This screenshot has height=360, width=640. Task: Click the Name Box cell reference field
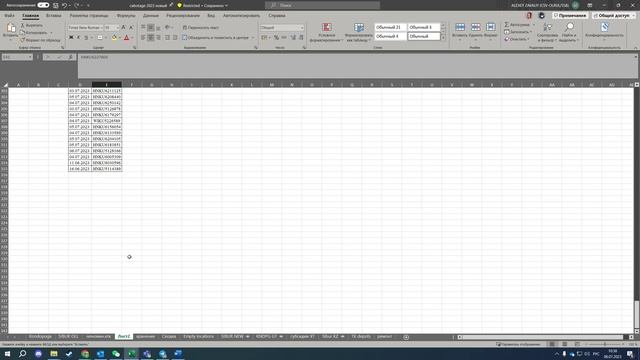(x=17, y=57)
